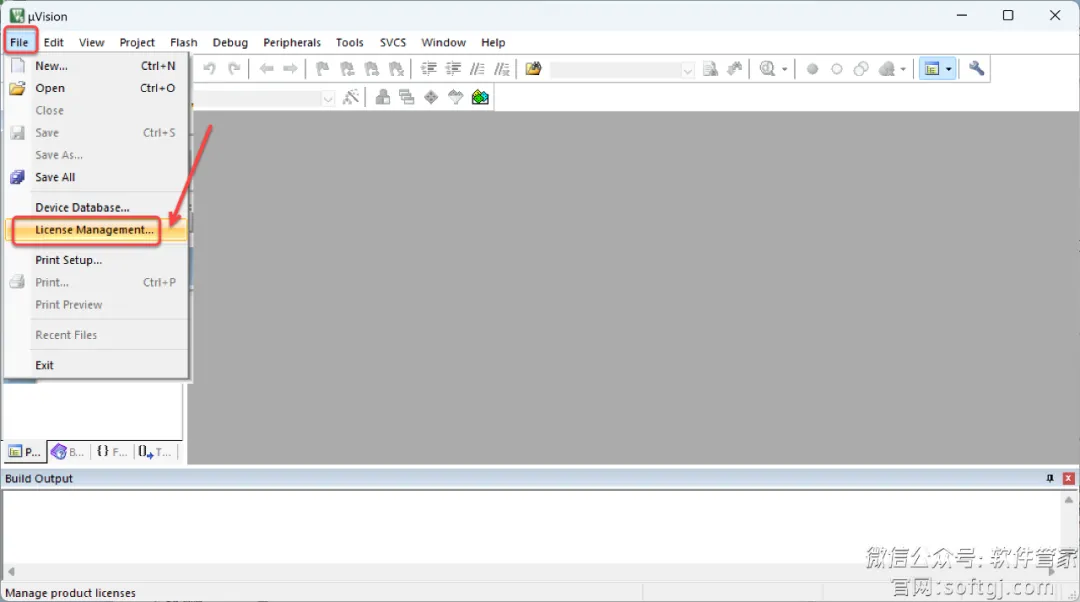This screenshot has height=602, width=1080.
Task: Open Configuration with the wrench icon
Action: pos(977,68)
